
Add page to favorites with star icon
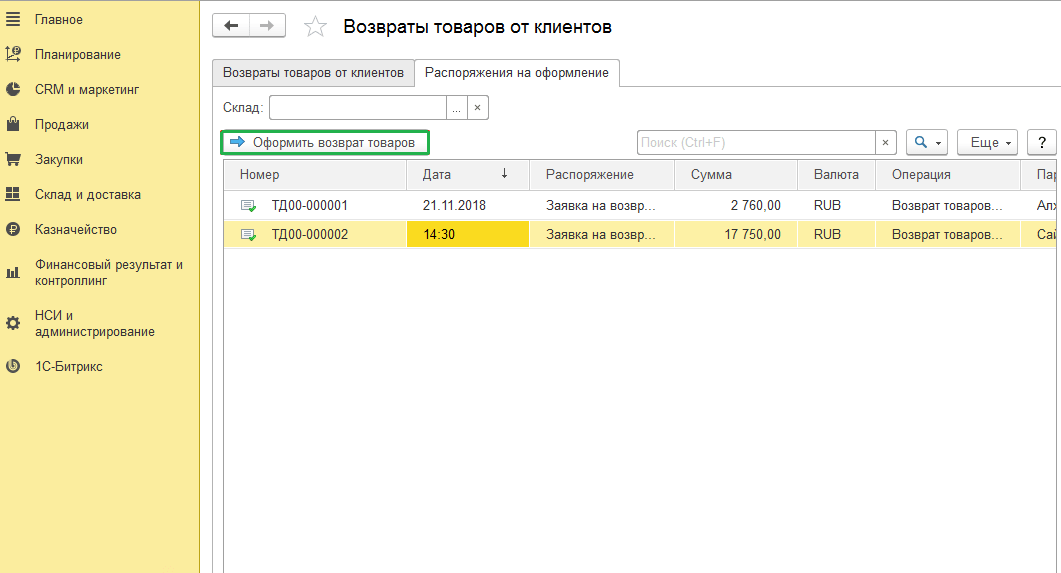315,27
